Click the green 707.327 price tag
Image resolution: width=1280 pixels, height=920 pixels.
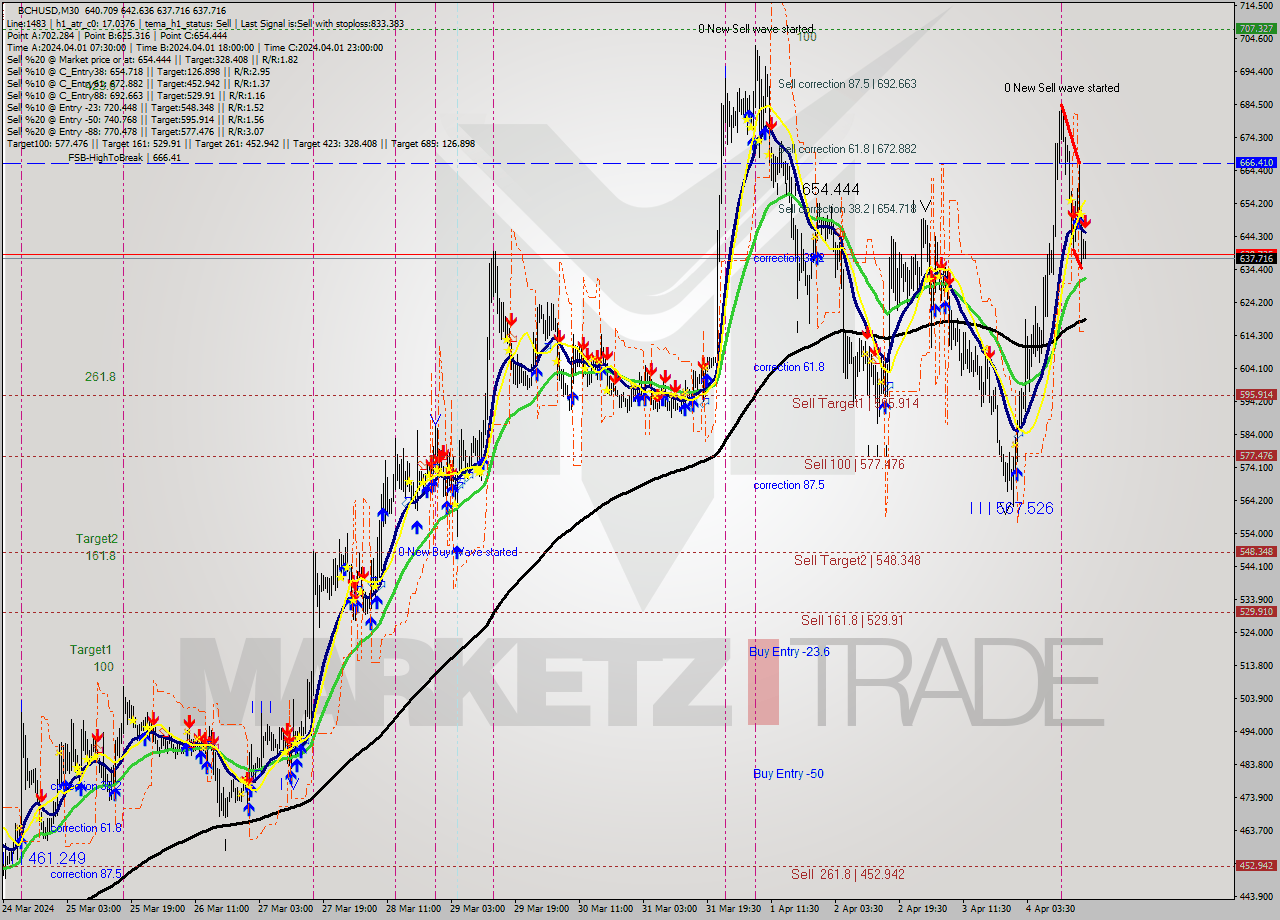point(1257,30)
